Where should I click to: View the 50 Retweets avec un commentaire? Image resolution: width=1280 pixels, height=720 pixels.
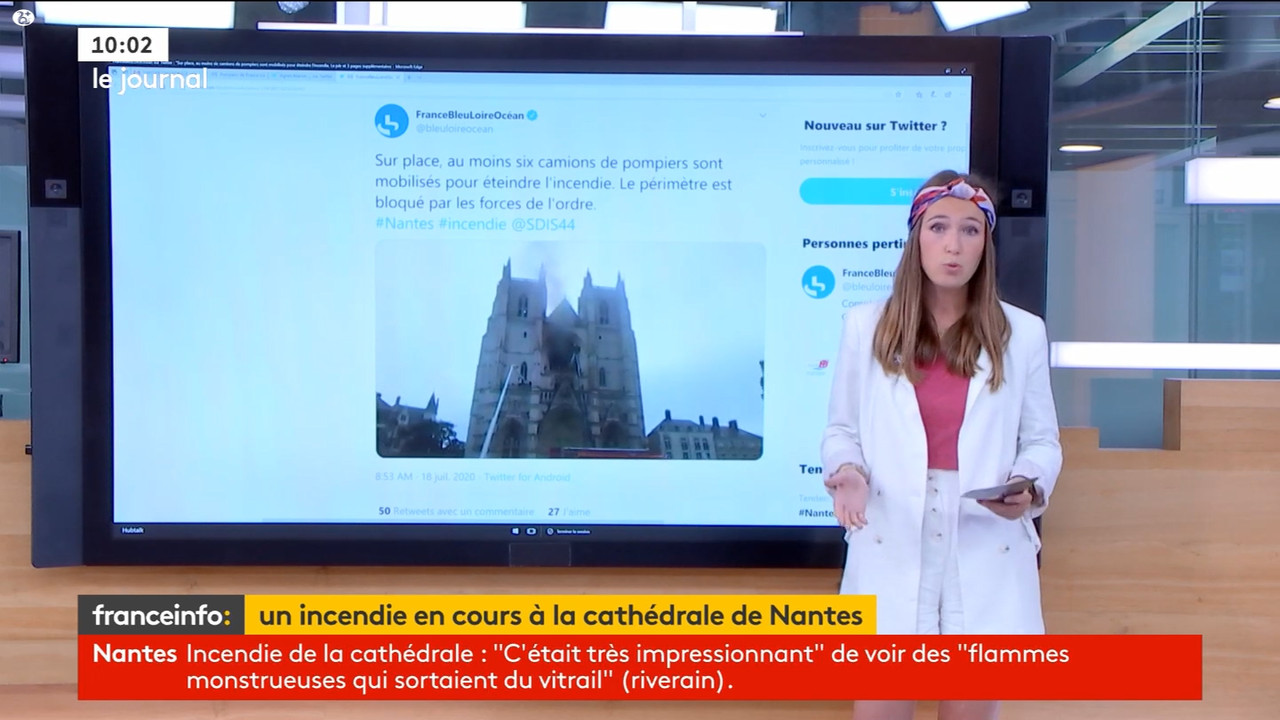coord(456,511)
